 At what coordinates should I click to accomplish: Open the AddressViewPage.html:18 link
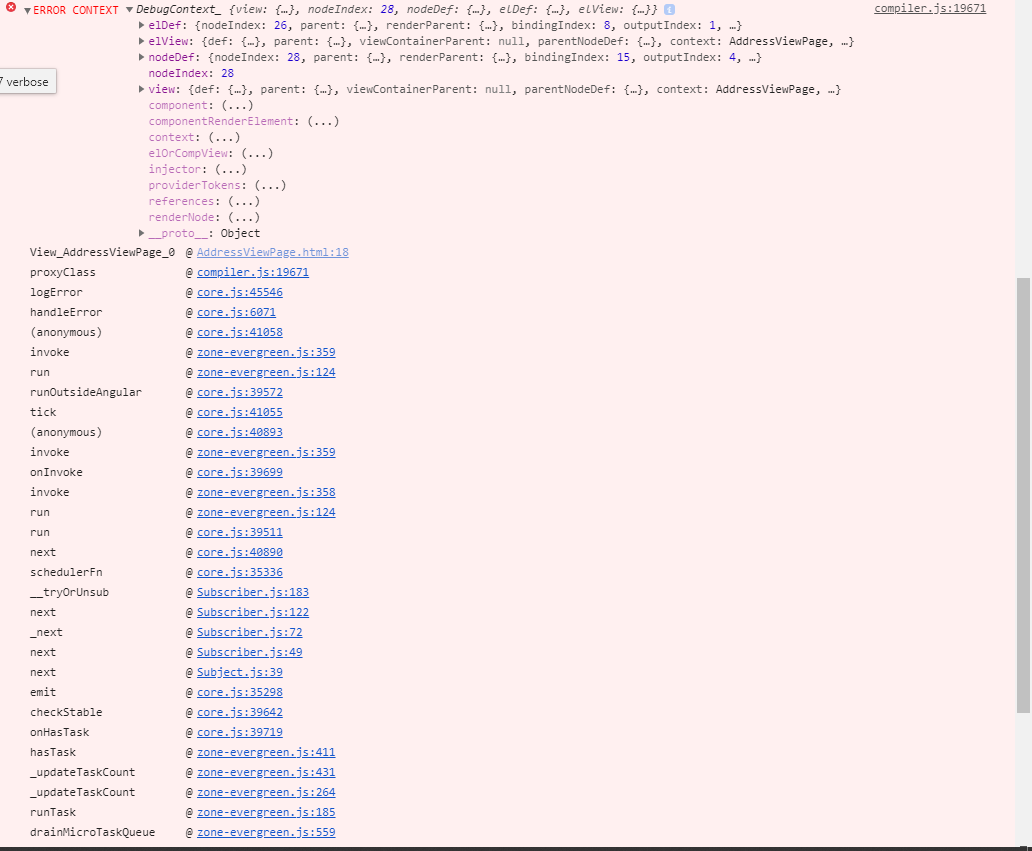[x=272, y=252]
